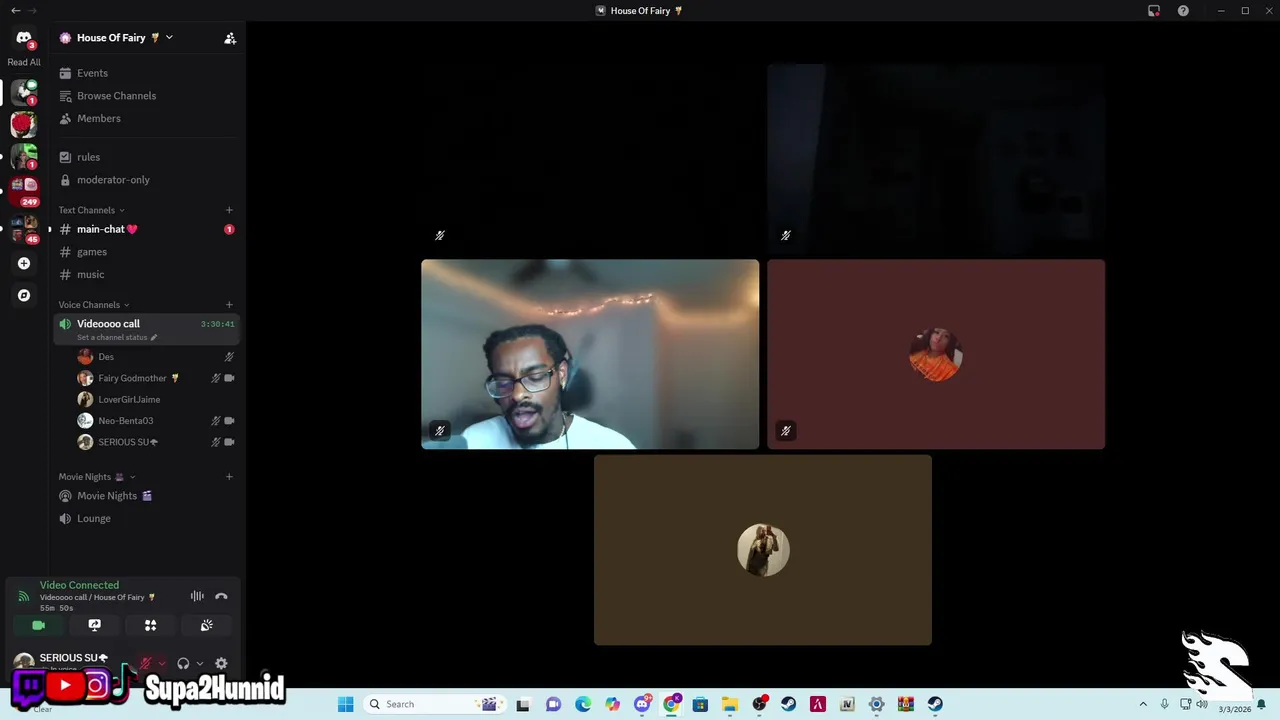Screen dimensions: 1280x720
Task: Join the Movie Nights stage channel
Action: coord(146,496)
